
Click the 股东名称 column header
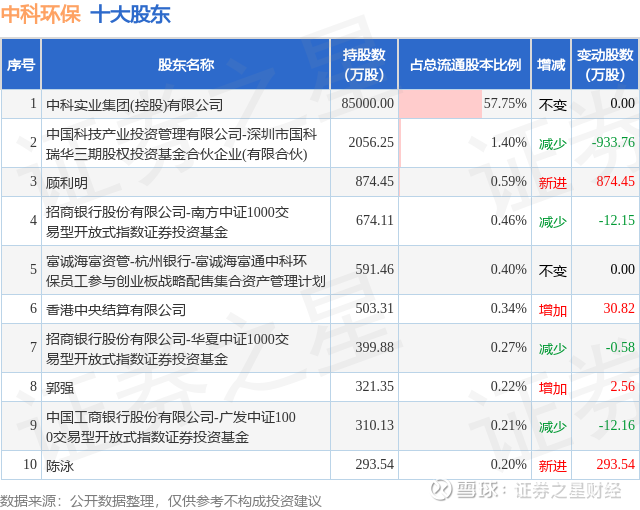pos(186,64)
